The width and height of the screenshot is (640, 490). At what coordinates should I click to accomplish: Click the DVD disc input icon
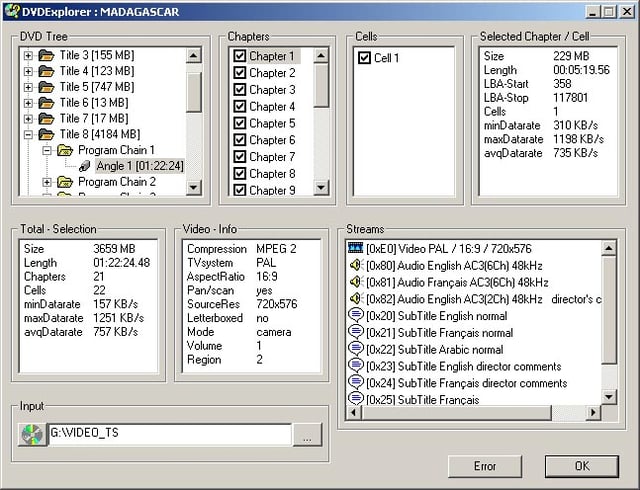click(x=33, y=435)
